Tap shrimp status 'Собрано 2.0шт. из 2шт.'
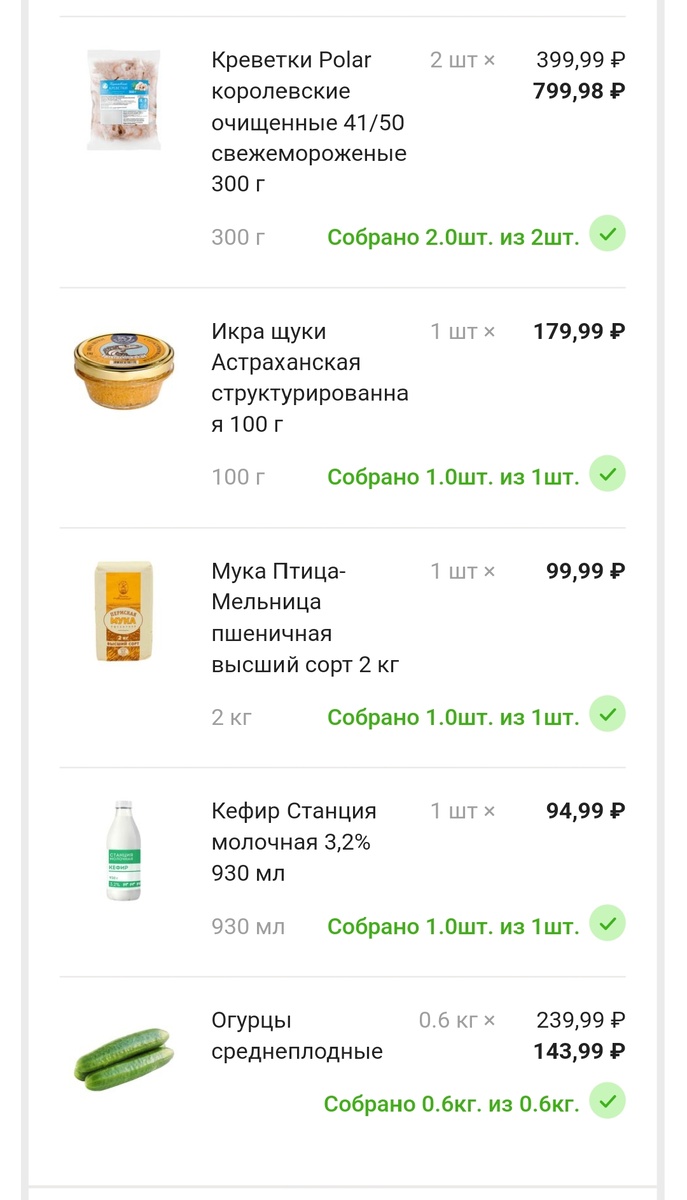687x1200 pixels. 453,237
